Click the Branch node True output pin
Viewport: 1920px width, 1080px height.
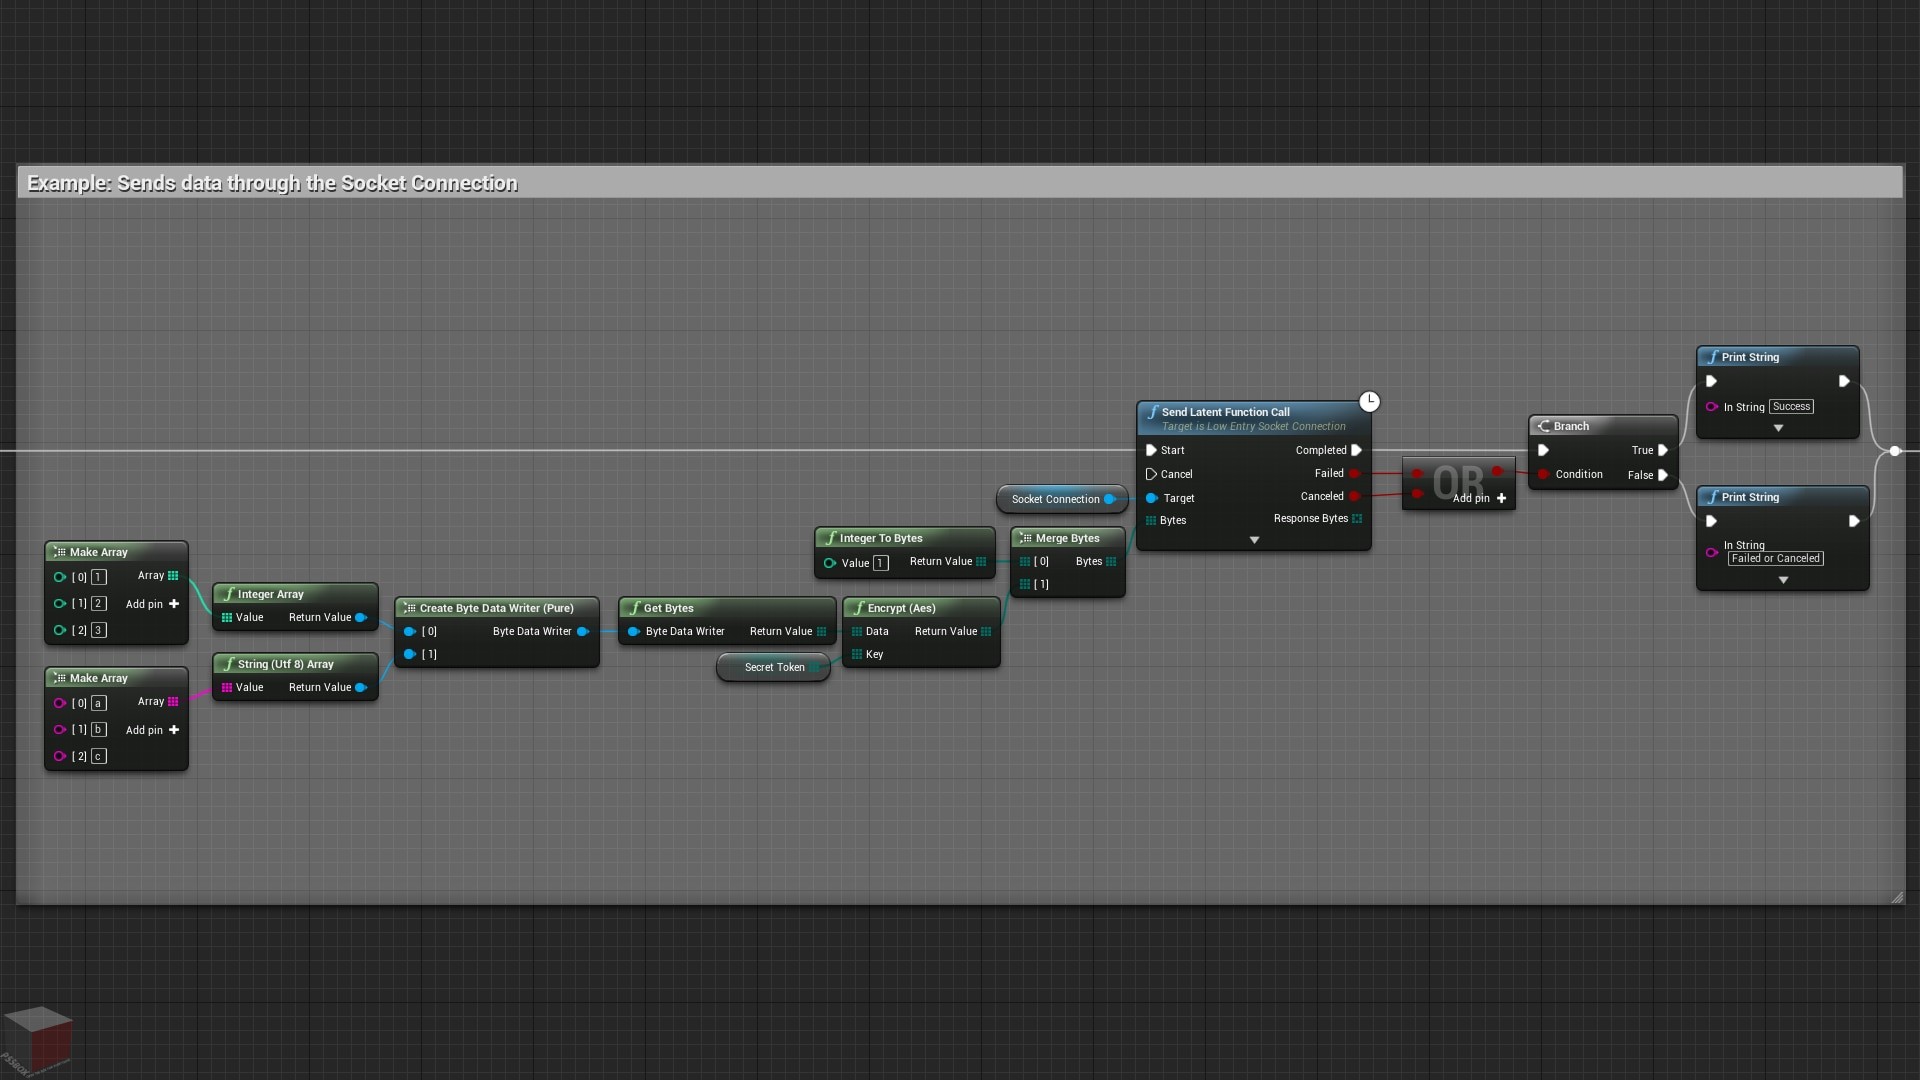1663,450
